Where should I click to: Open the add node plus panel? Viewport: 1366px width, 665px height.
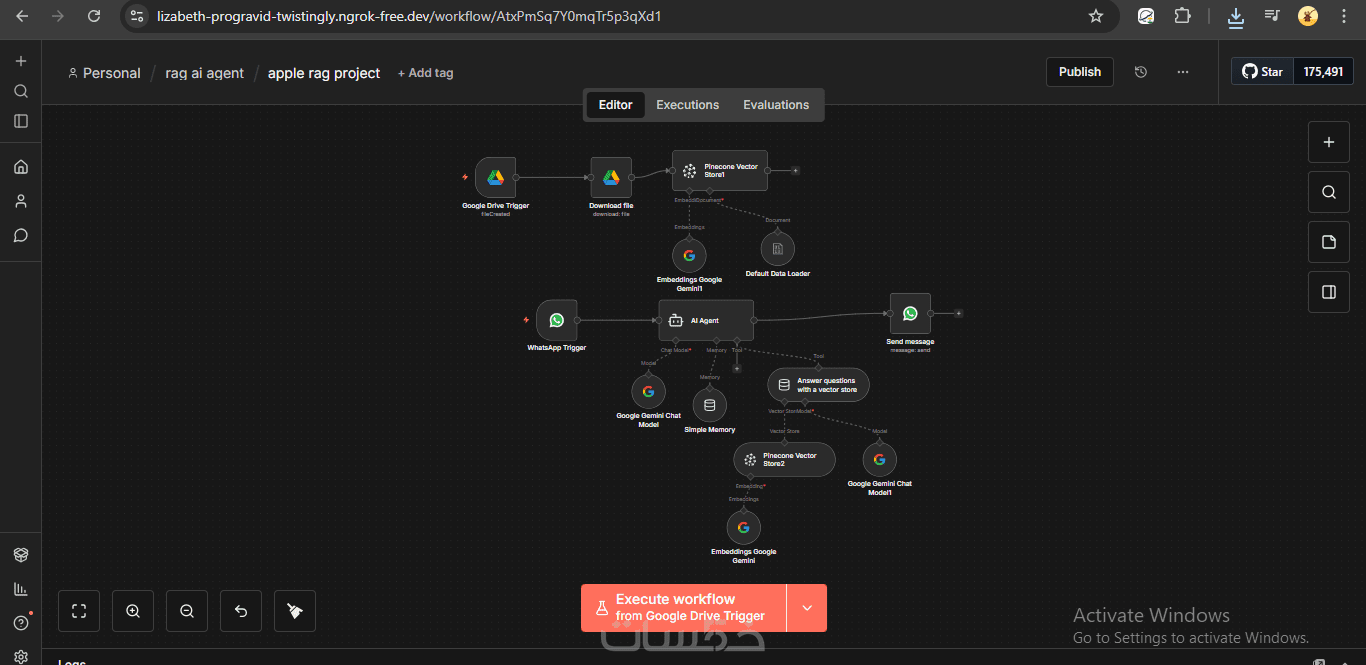coord(1329,142)
